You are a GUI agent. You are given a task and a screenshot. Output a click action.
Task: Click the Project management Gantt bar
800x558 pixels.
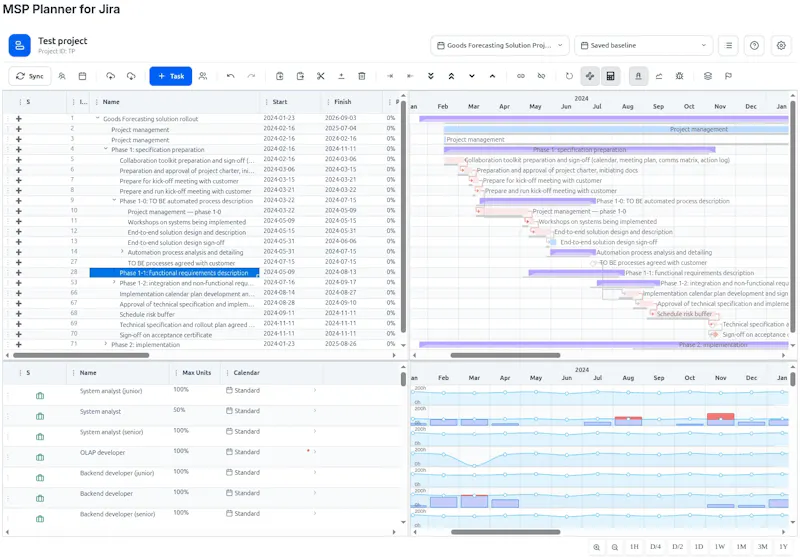(616, 130)
